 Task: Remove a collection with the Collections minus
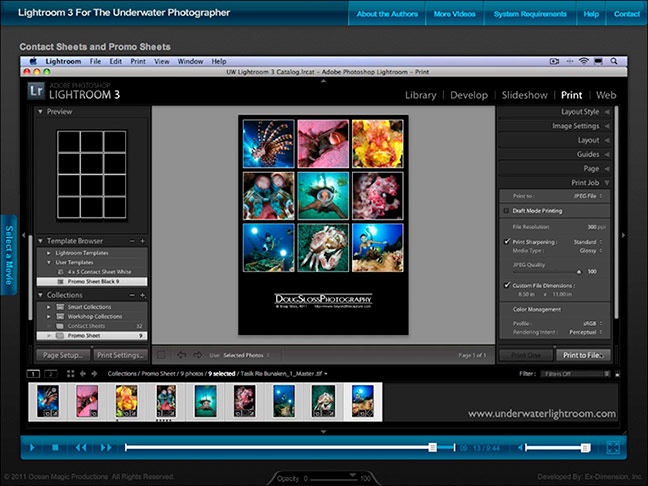click(132, 295)
